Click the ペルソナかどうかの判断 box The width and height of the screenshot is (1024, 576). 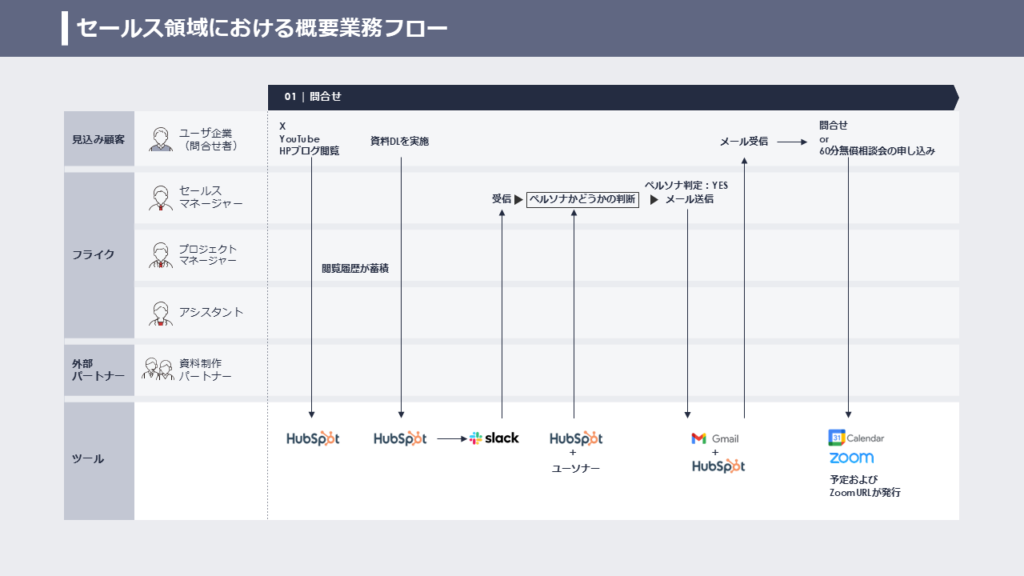pos(582,199)
